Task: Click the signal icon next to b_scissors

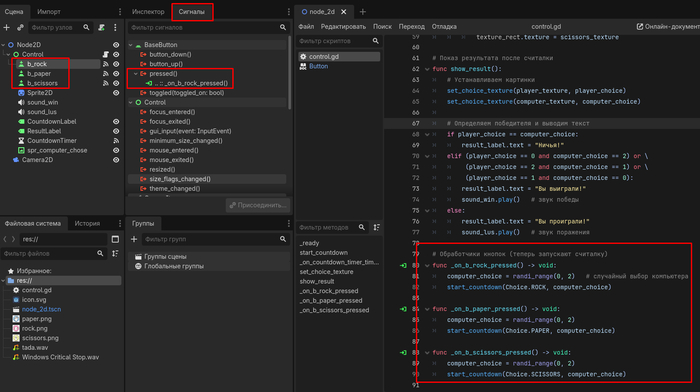Action: click(106, 83)
